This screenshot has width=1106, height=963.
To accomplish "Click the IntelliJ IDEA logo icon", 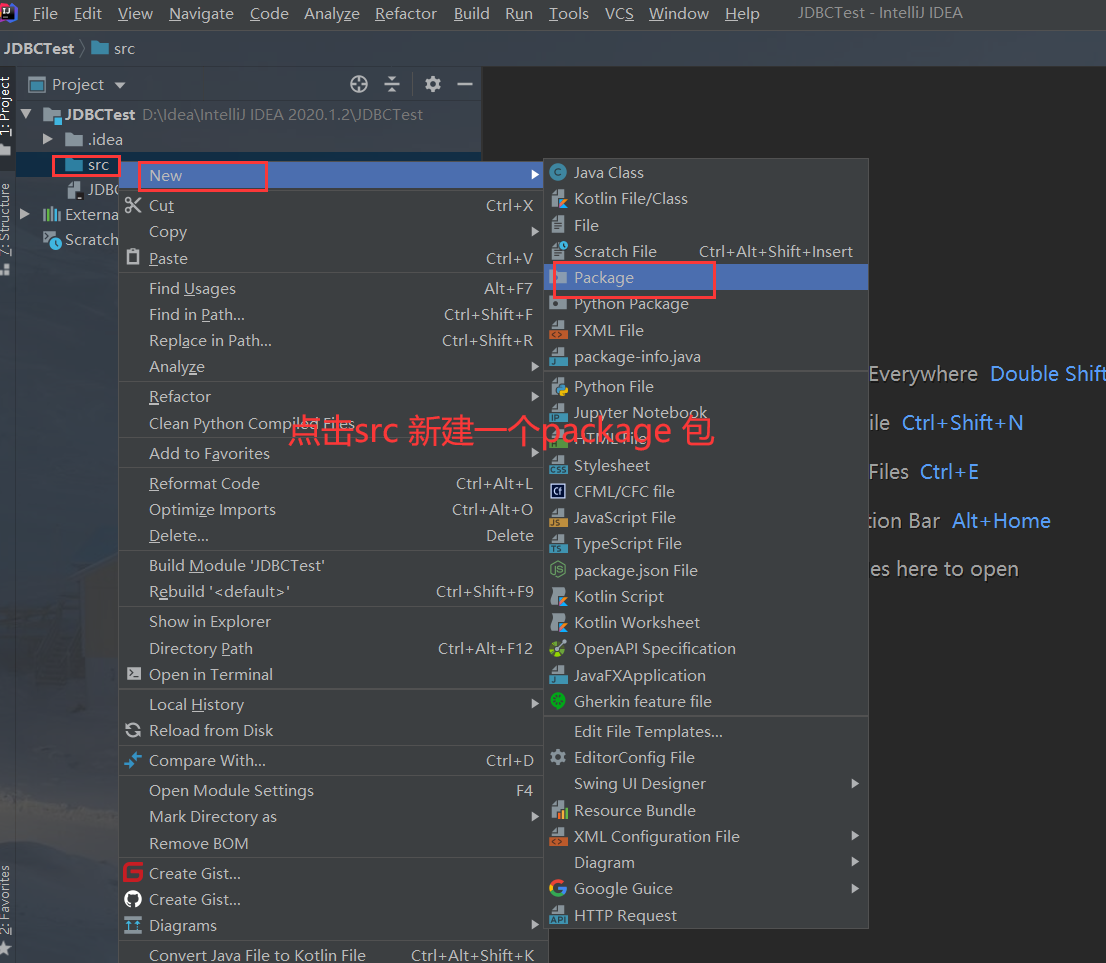I will (x=10, y=13).
